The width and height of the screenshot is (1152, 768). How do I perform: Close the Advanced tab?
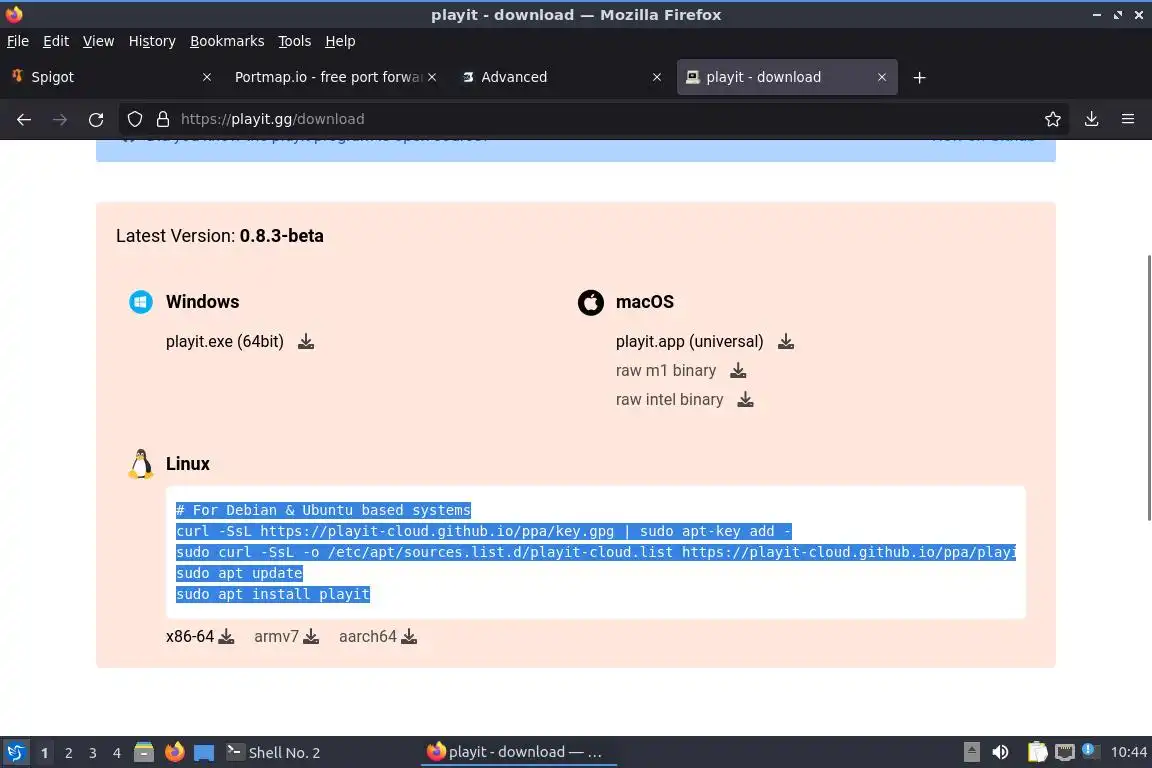click(x=657, y=77)
